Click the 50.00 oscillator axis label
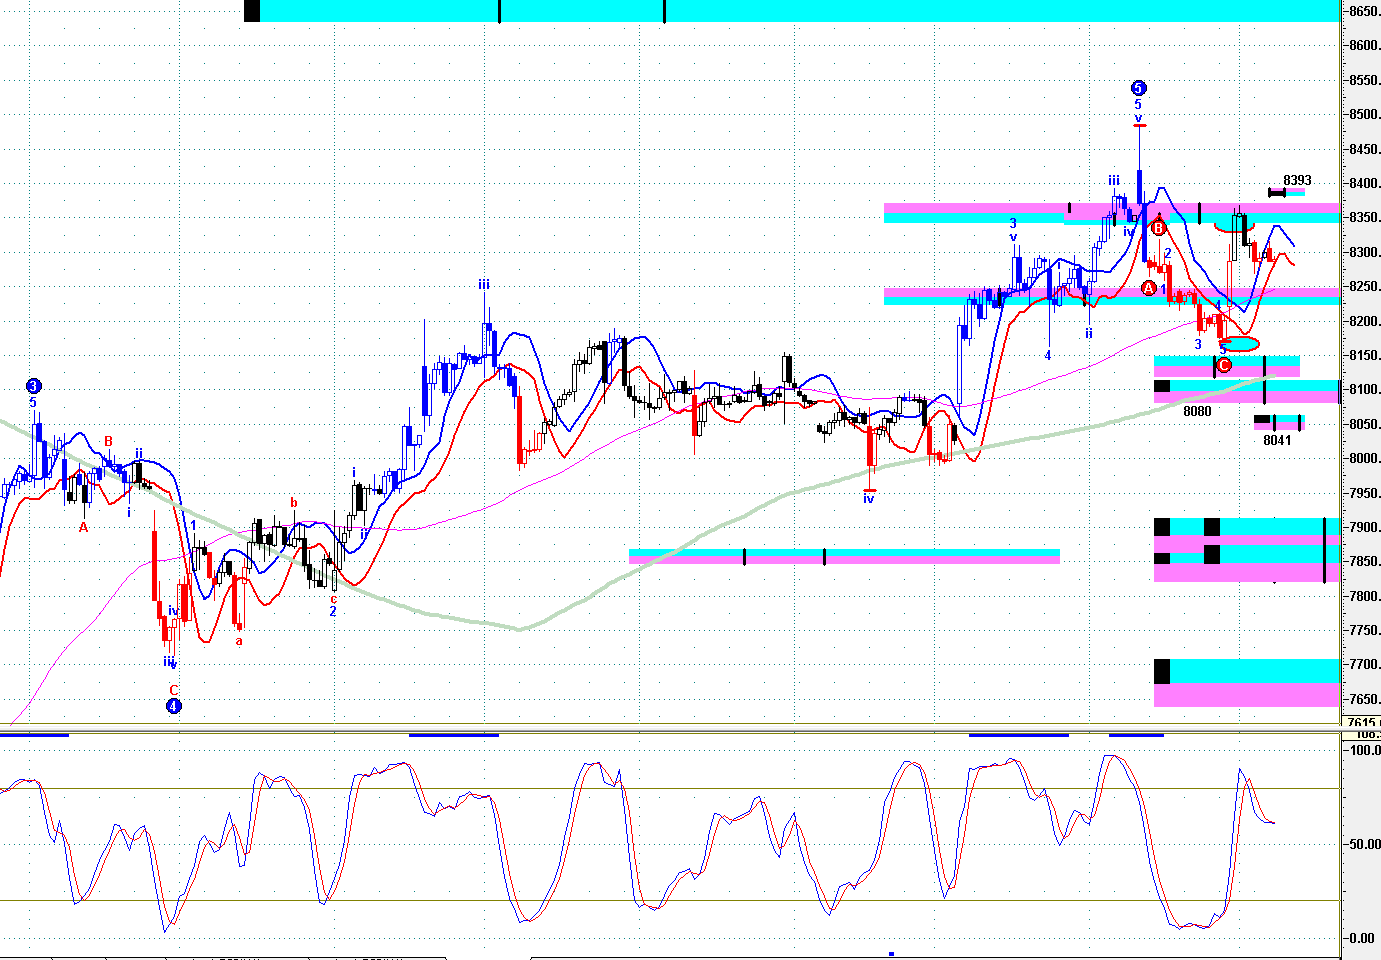Image resolution: width=1381 pixels, height=960 pixels. [x=1364, y=844]
